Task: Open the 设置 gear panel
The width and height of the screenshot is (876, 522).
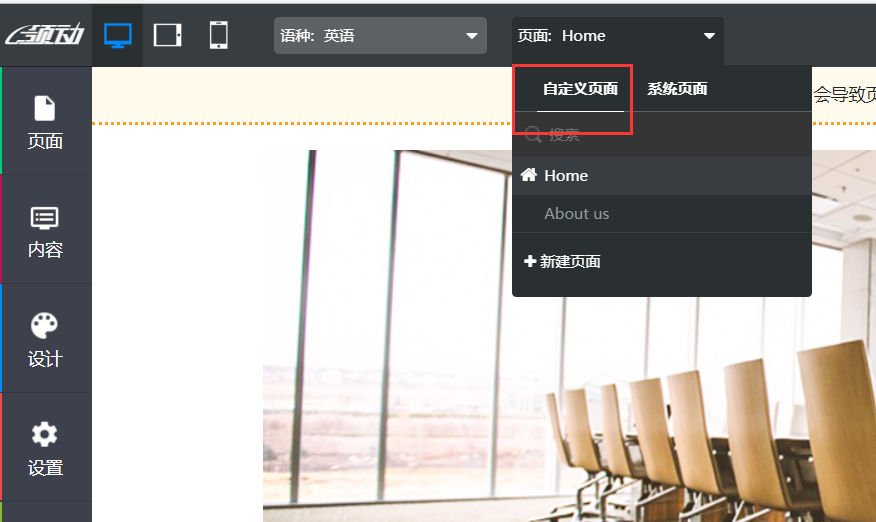Action: 46,448
